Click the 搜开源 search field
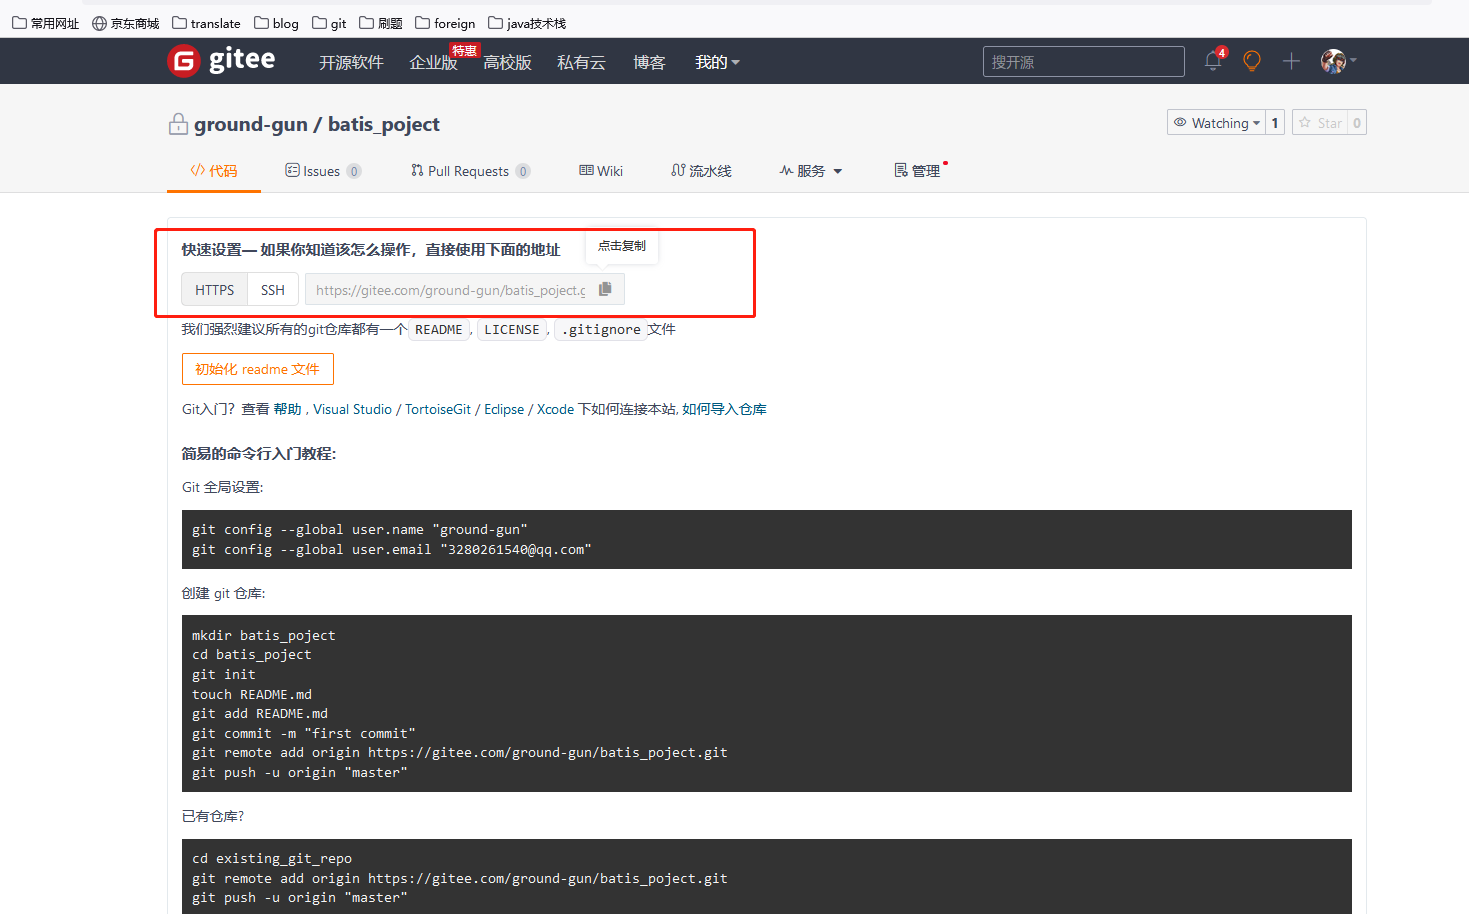 point(1083,62)
